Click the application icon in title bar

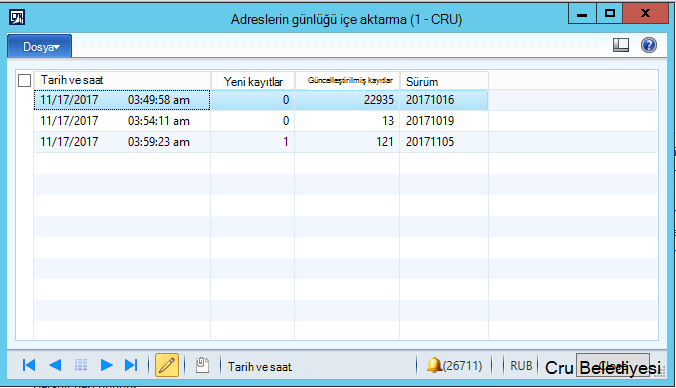coord(17,18)
